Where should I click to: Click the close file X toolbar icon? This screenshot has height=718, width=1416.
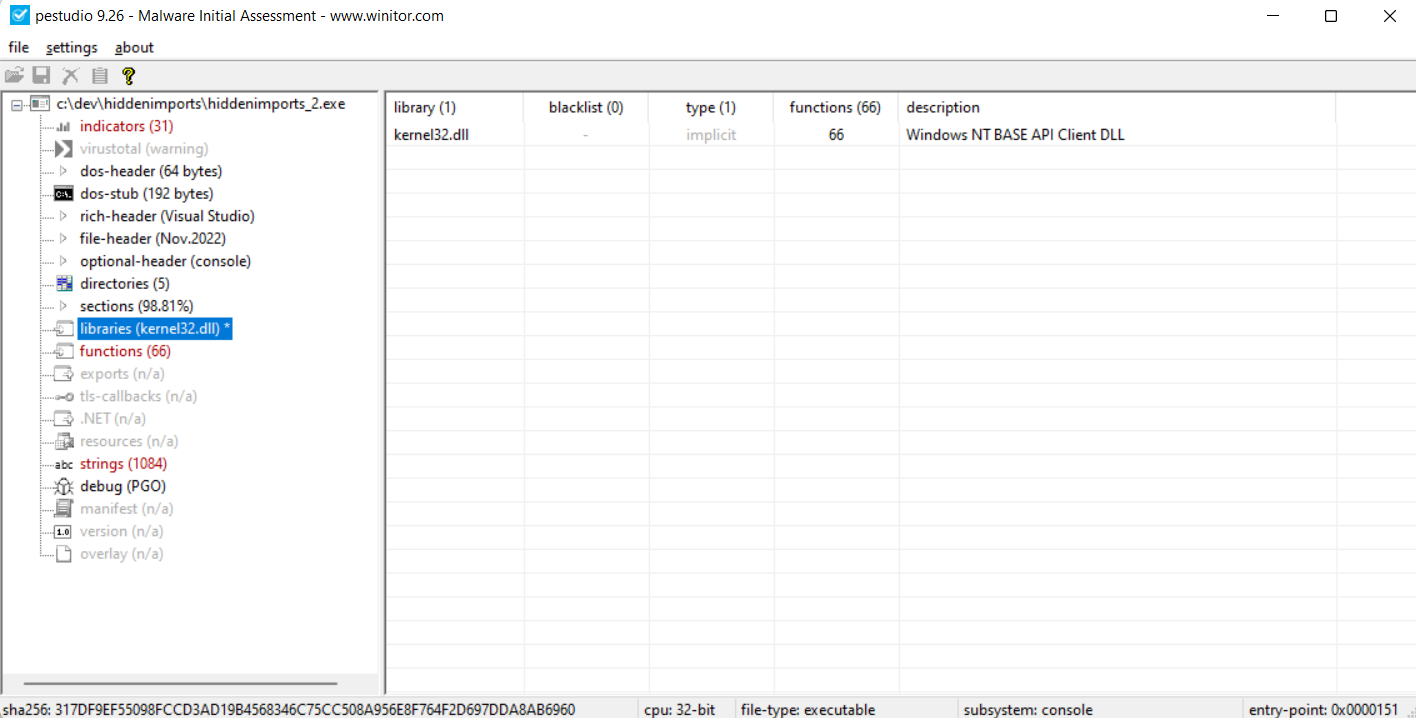(x=70, y=75)
